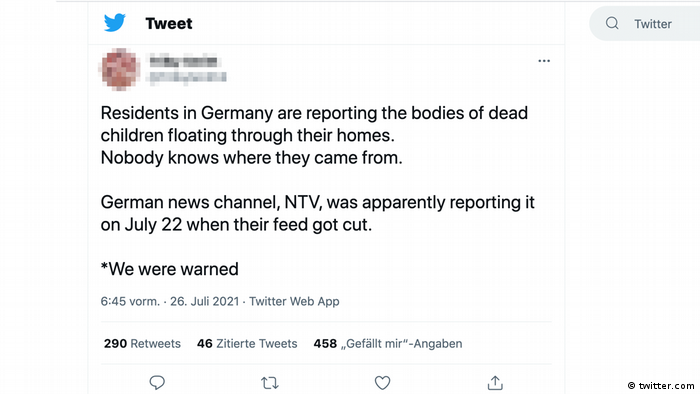Click the tweet paragraph mentioning NTV
Screen dimensions: 700x394
tap(317, 213)
